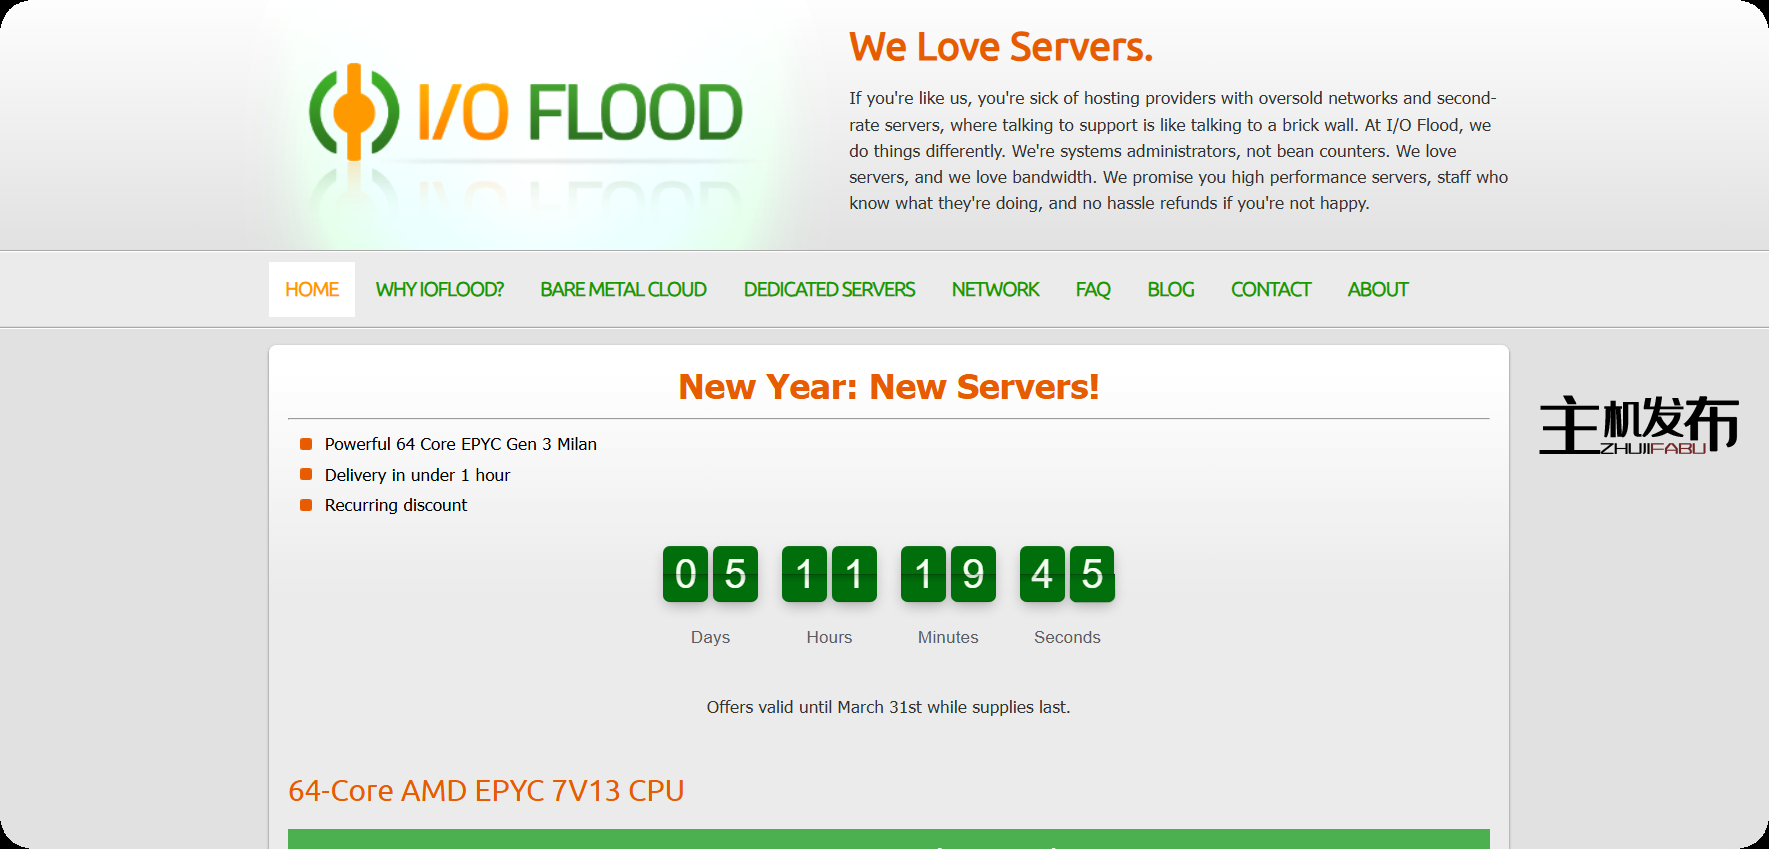Click the 64-Core AMD EPYC 7V13 CPU heading

coord(486,791)
